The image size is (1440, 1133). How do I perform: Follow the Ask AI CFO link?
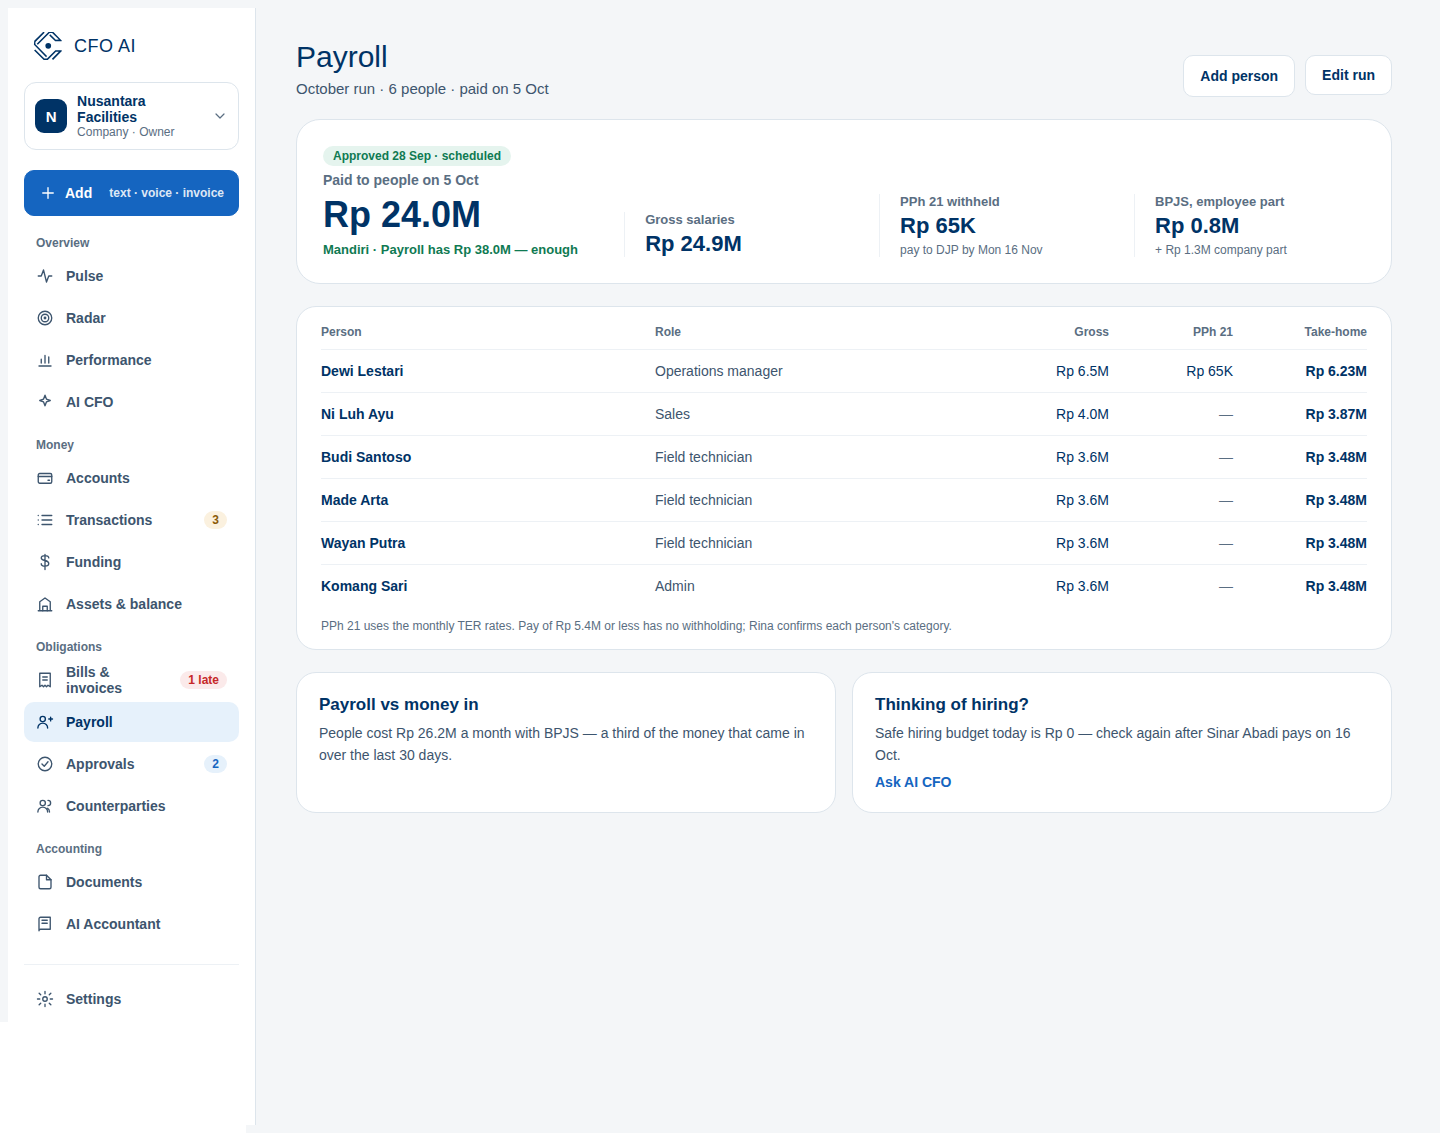(x=913, y=782)
